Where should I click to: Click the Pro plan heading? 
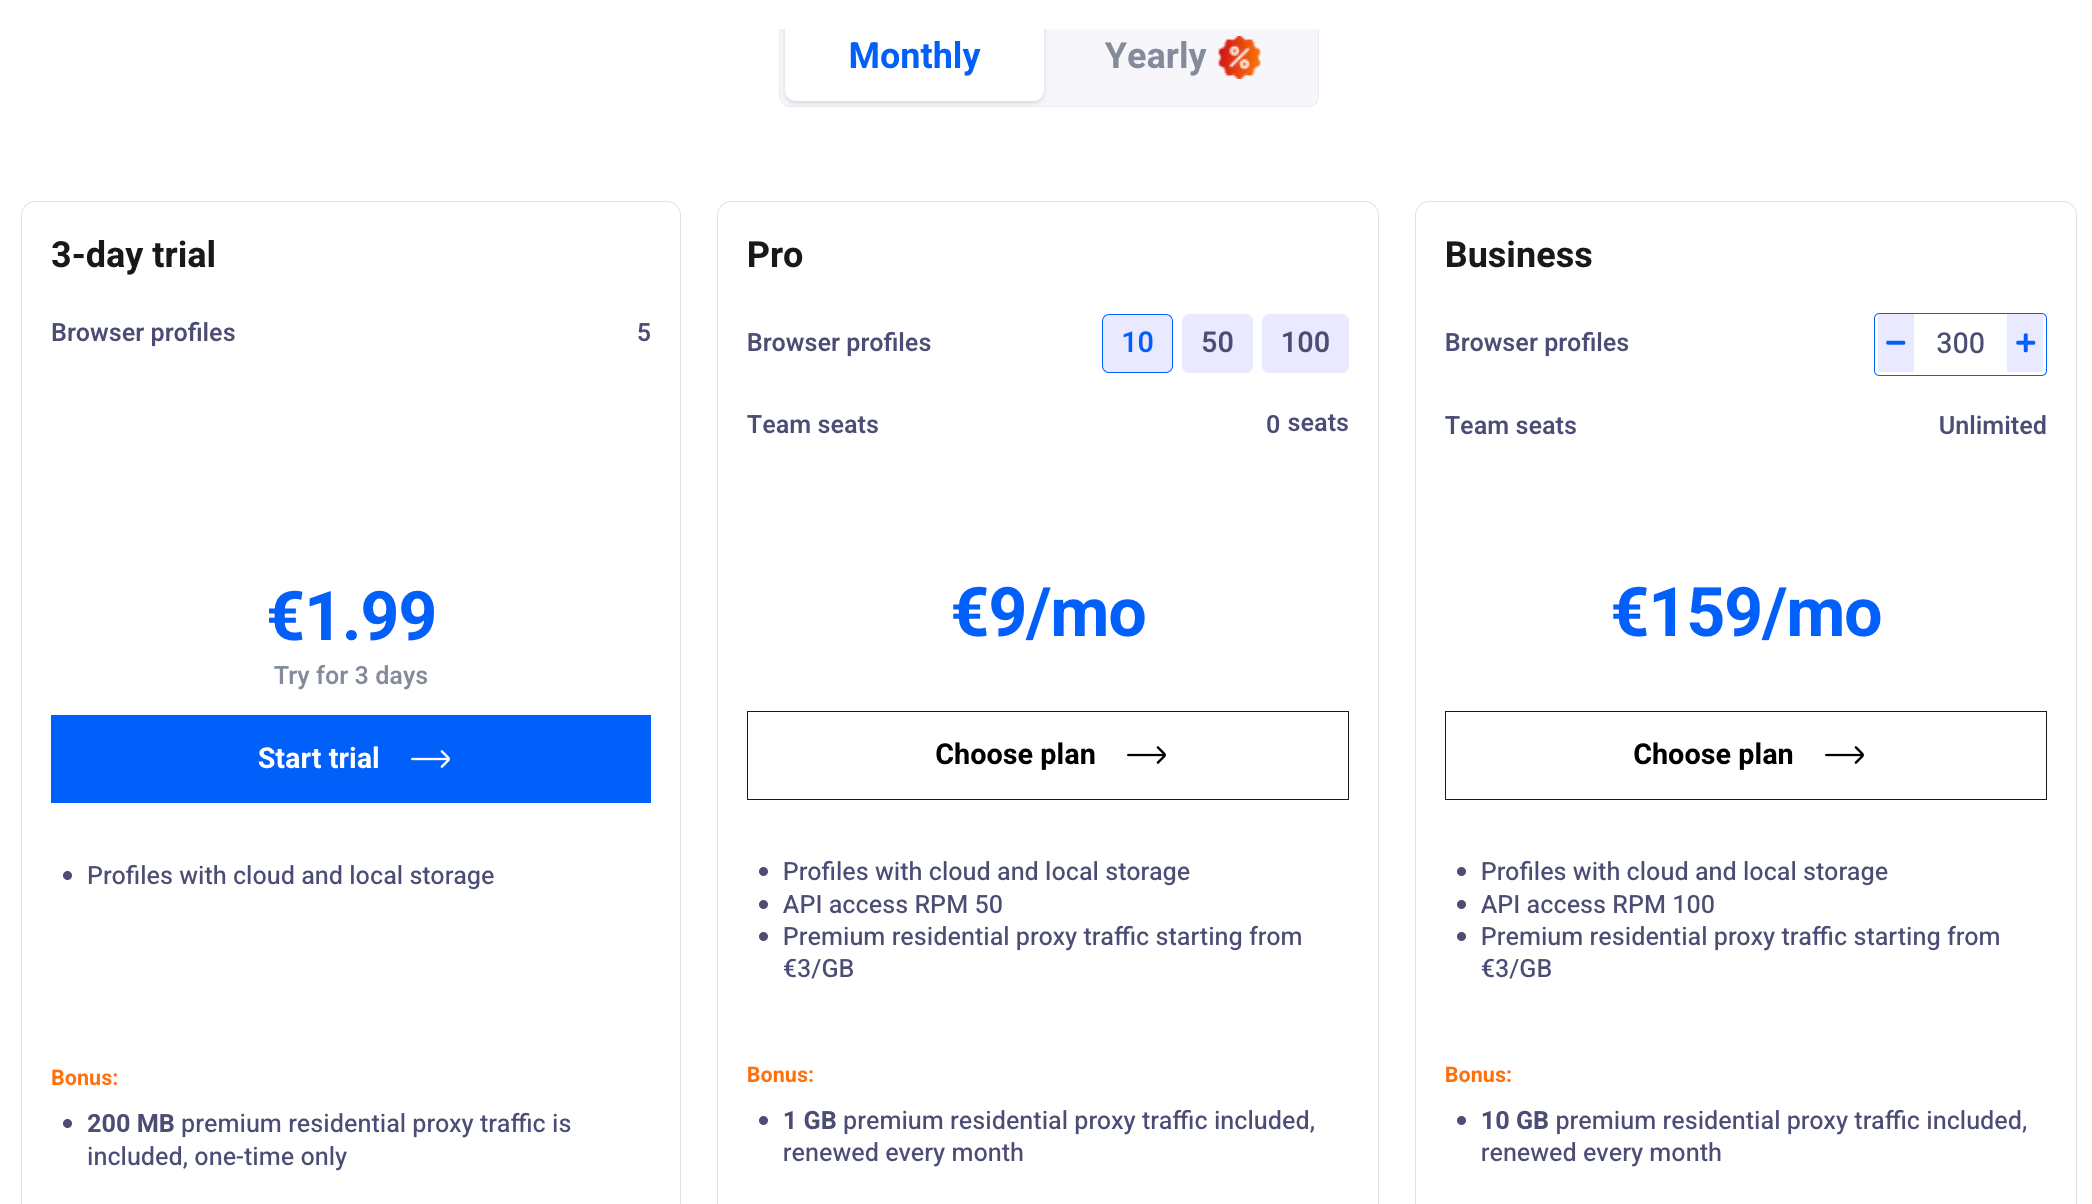pos(775,255)
